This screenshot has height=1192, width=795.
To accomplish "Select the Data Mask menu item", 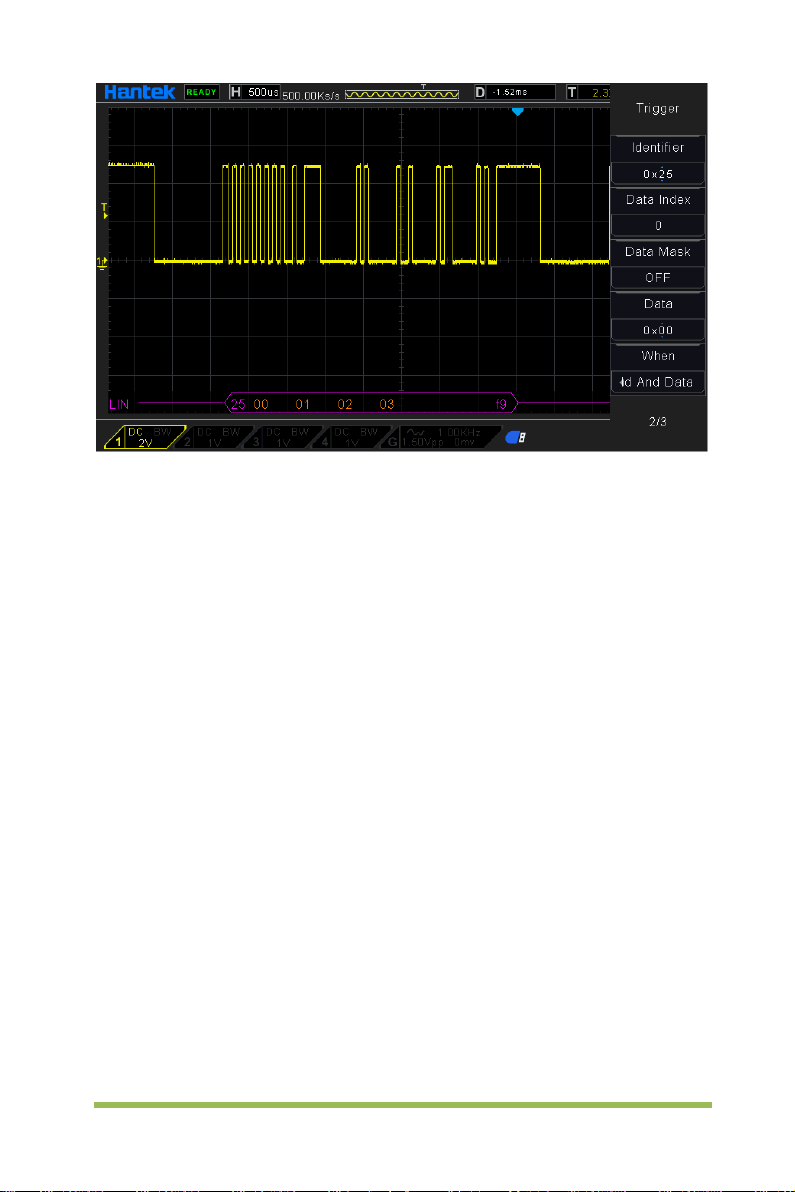I will (x=658, y=252).
